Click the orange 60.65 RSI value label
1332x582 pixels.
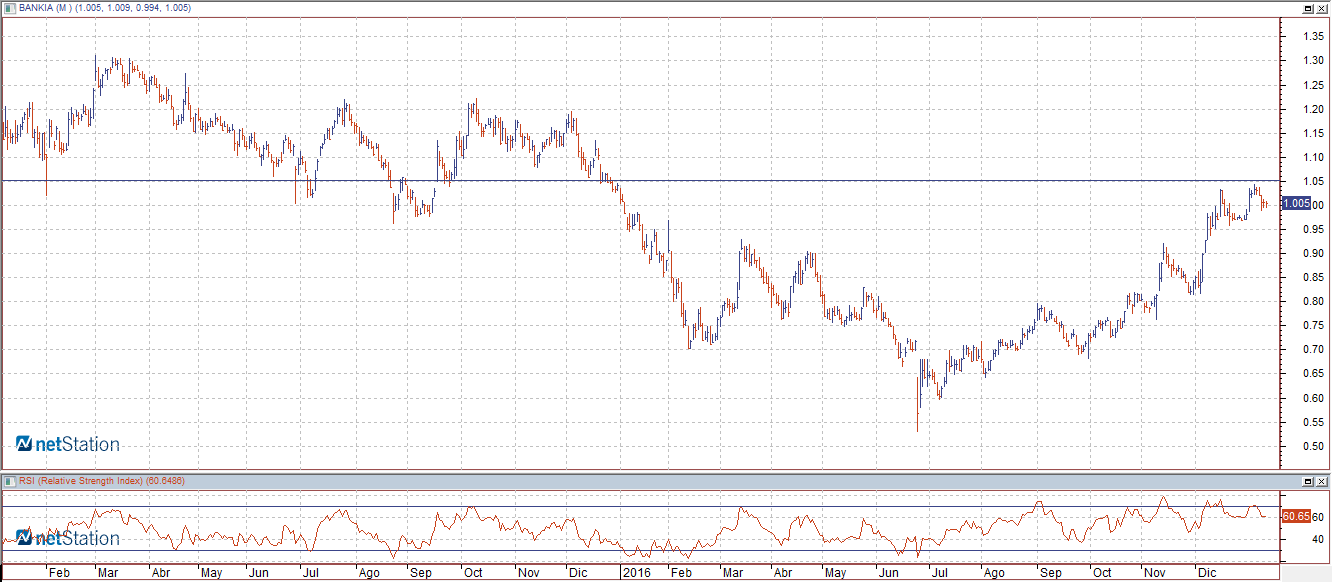pyautogui.click(x=1295, y=516)
